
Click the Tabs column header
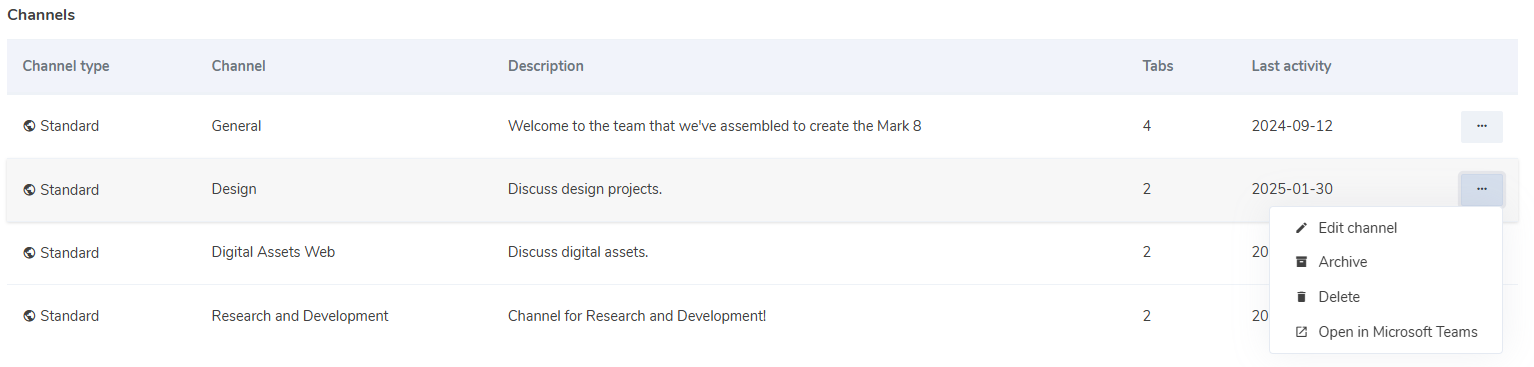[x=1158, y=66]
